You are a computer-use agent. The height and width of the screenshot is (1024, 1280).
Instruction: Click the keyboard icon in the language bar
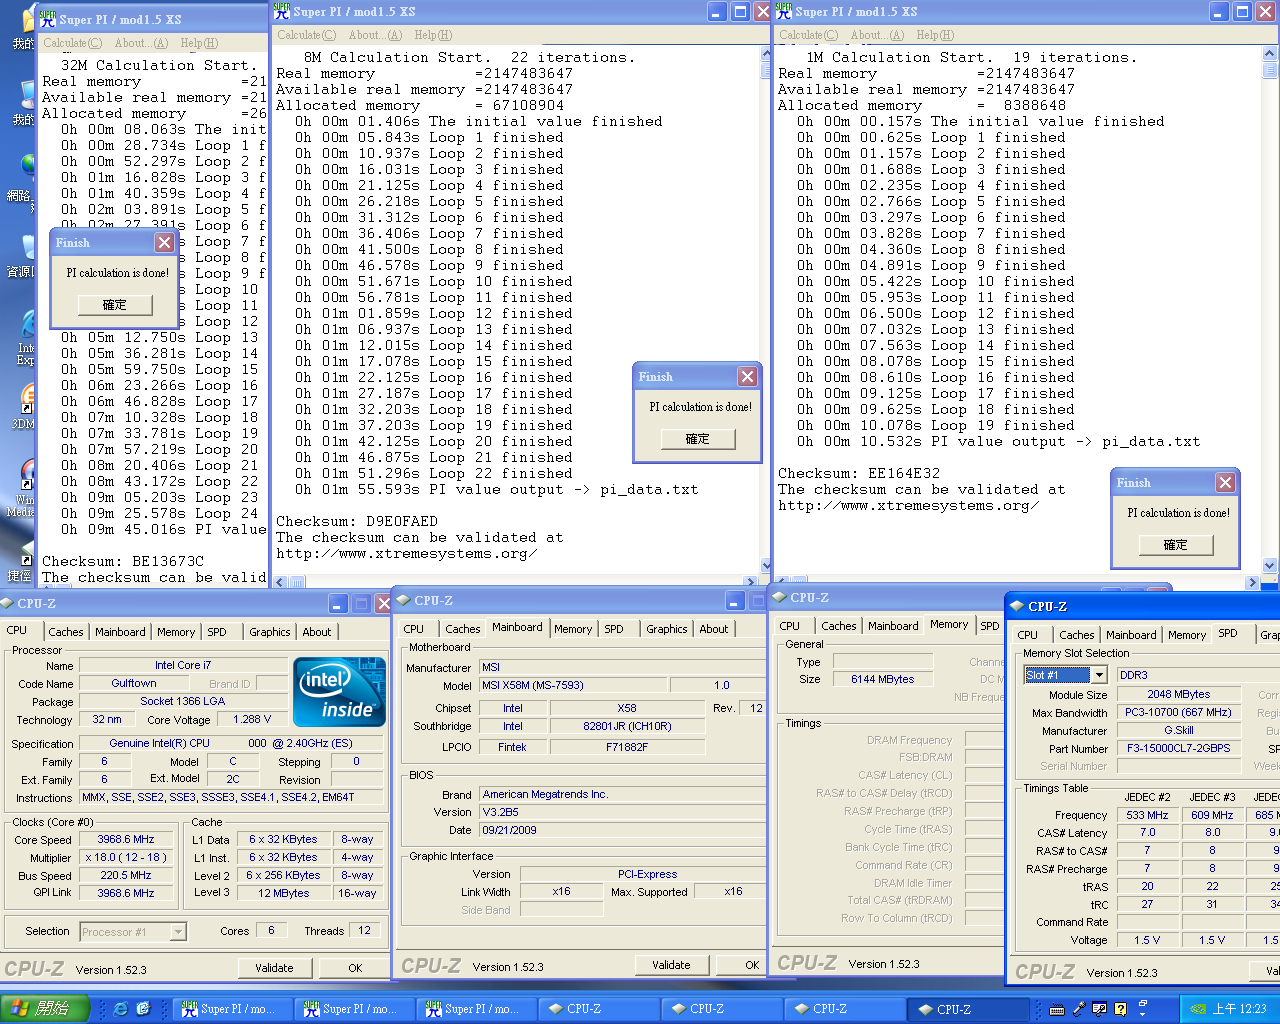[1057, 1009]
